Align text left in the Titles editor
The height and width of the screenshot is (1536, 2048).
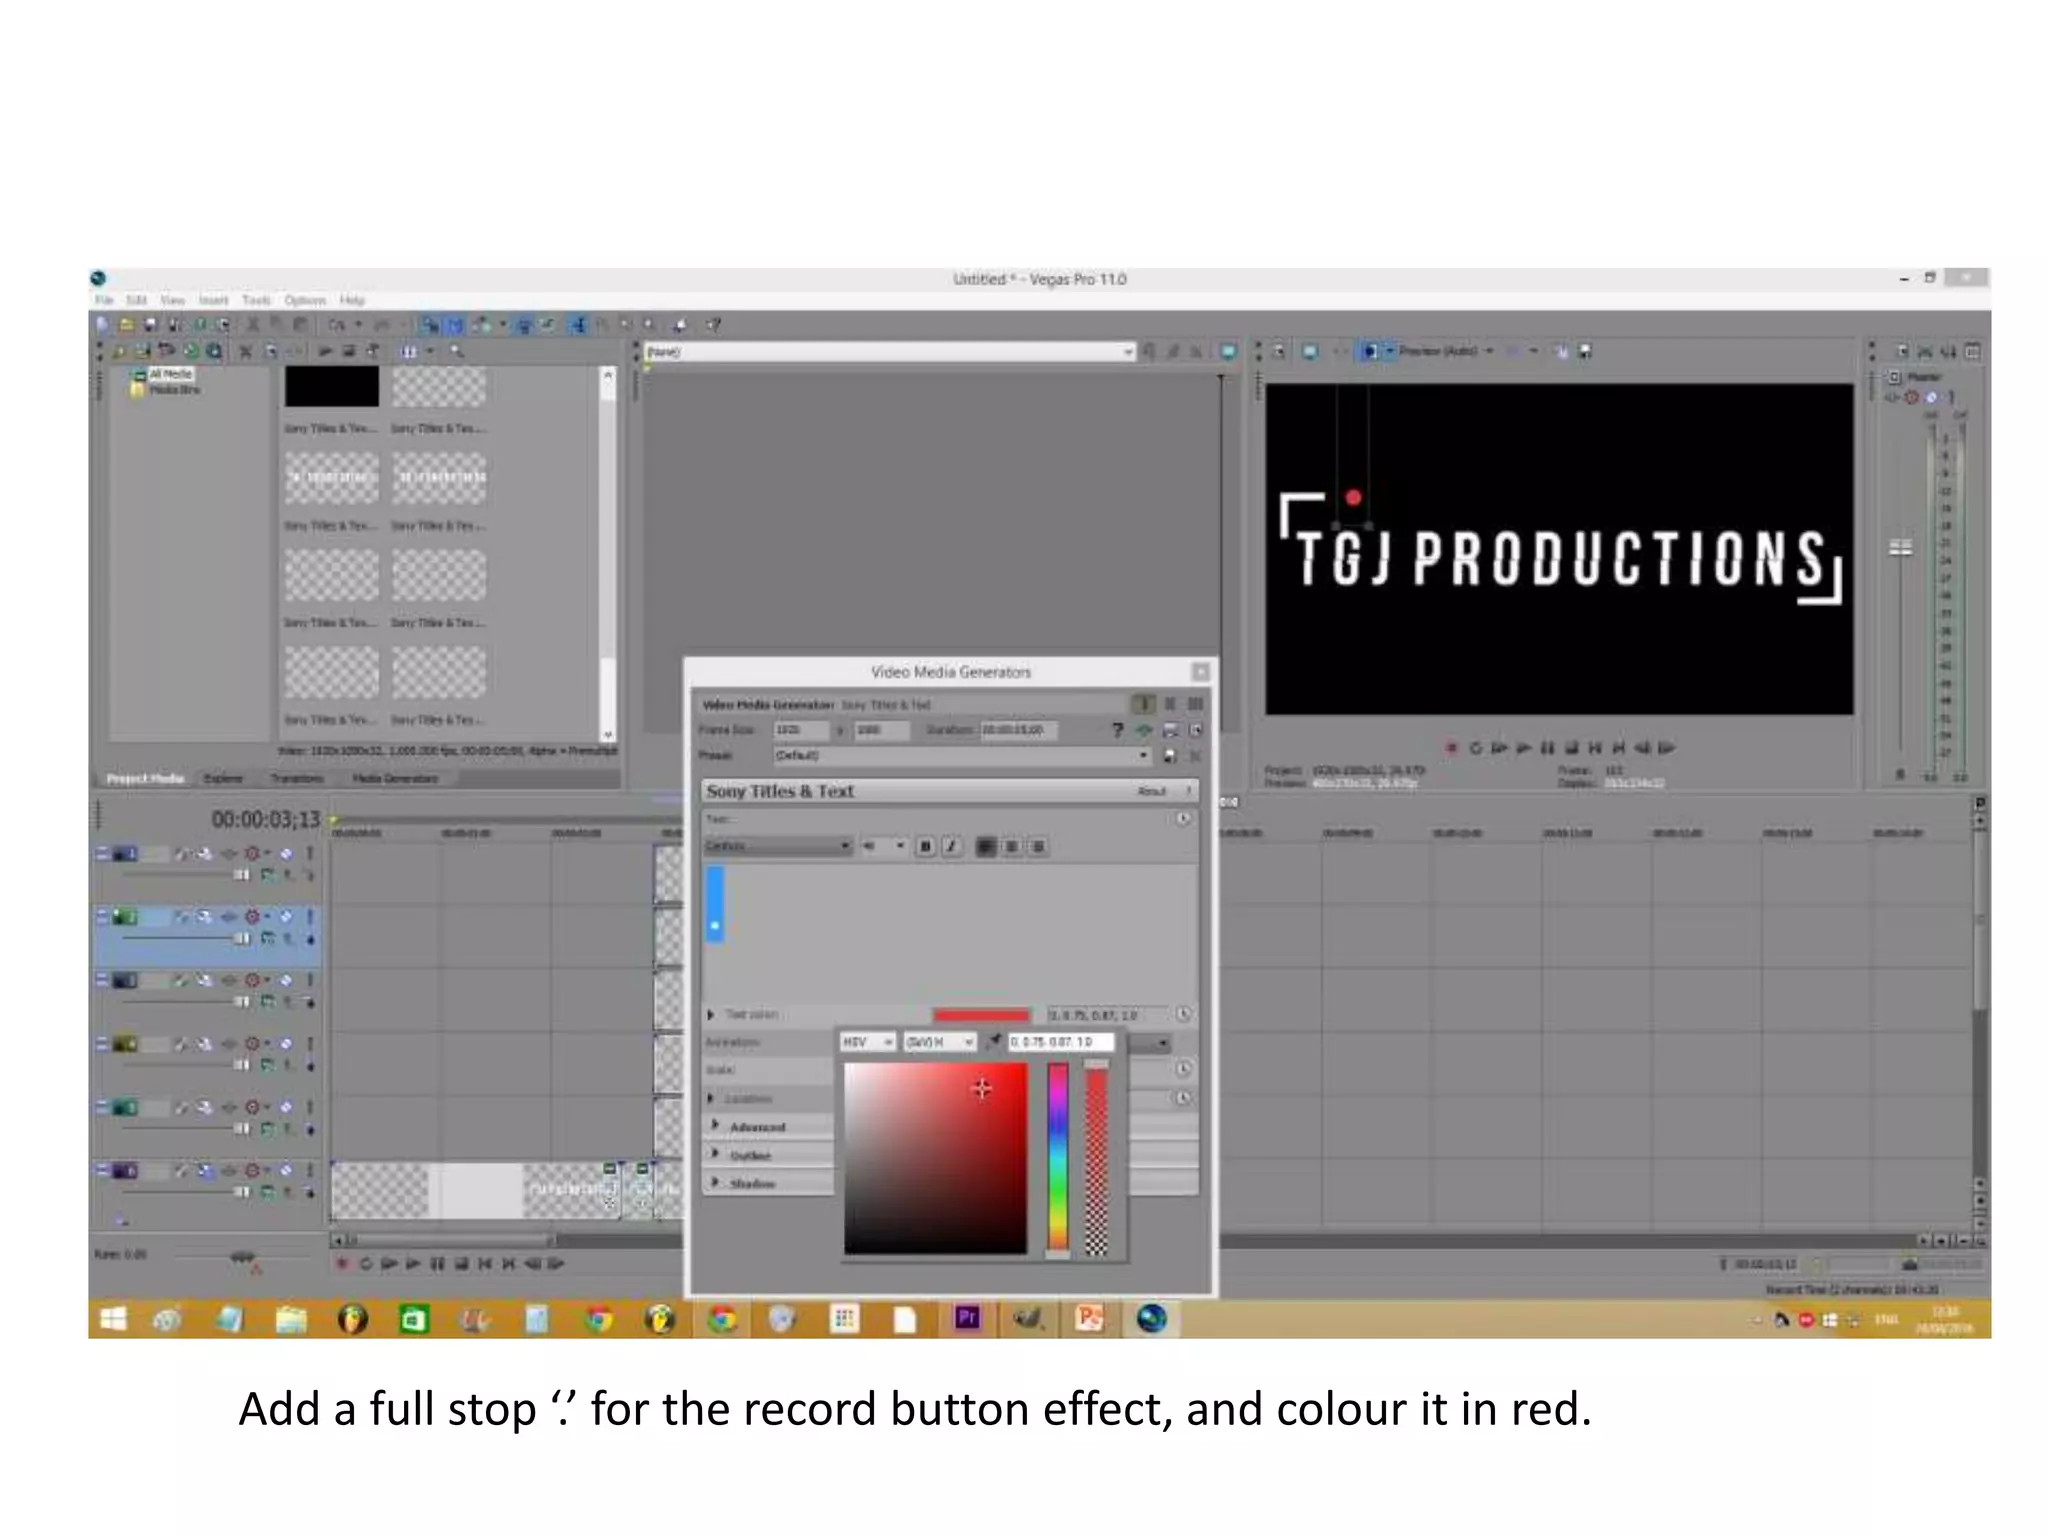tap(986, 847)
